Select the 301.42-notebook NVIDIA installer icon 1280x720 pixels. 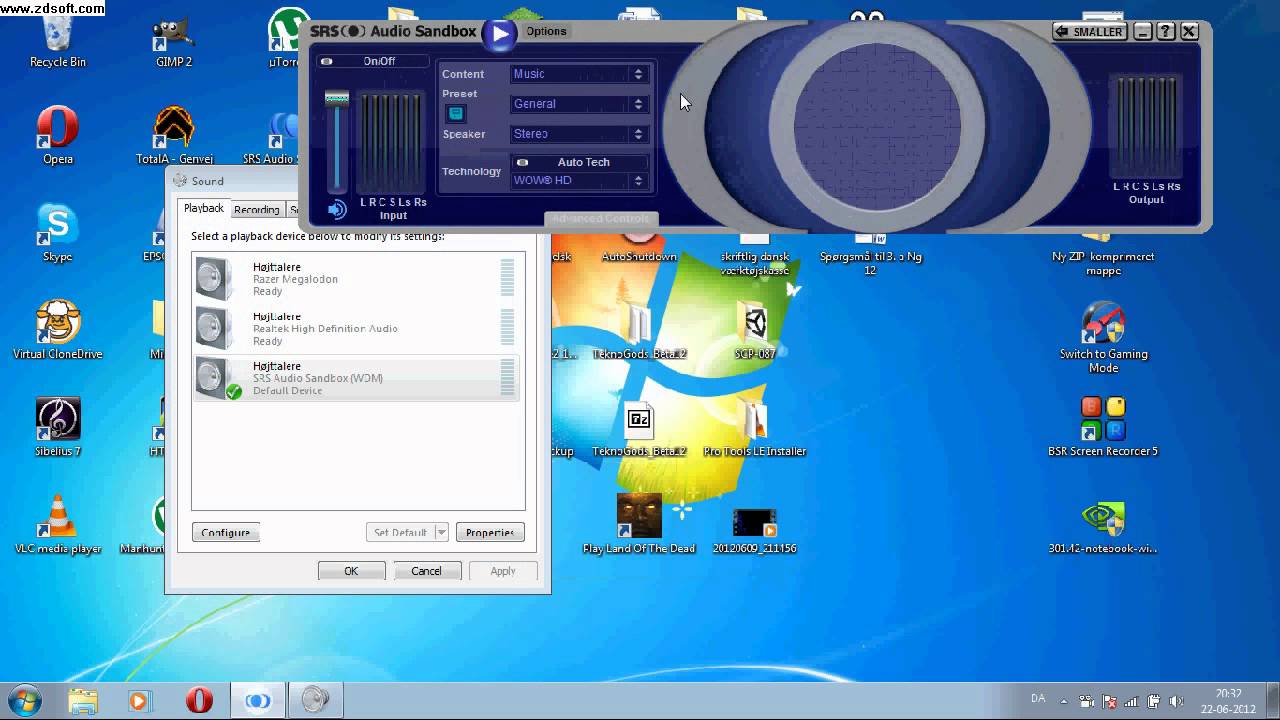[1103, 527]
